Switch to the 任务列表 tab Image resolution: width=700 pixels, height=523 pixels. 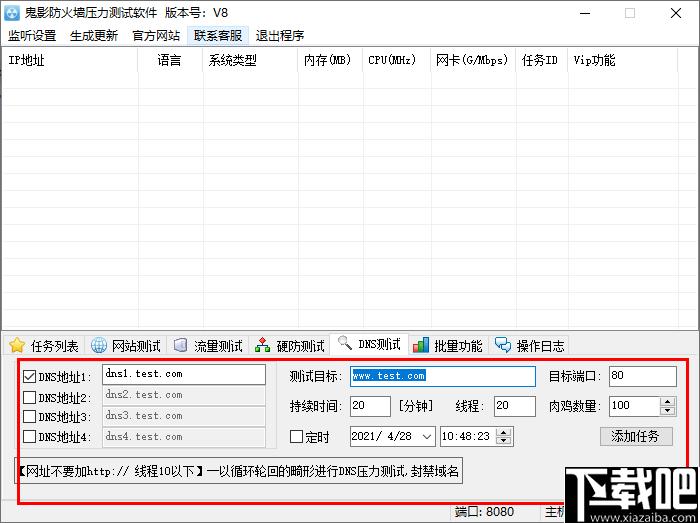click(x=44, y=345)
